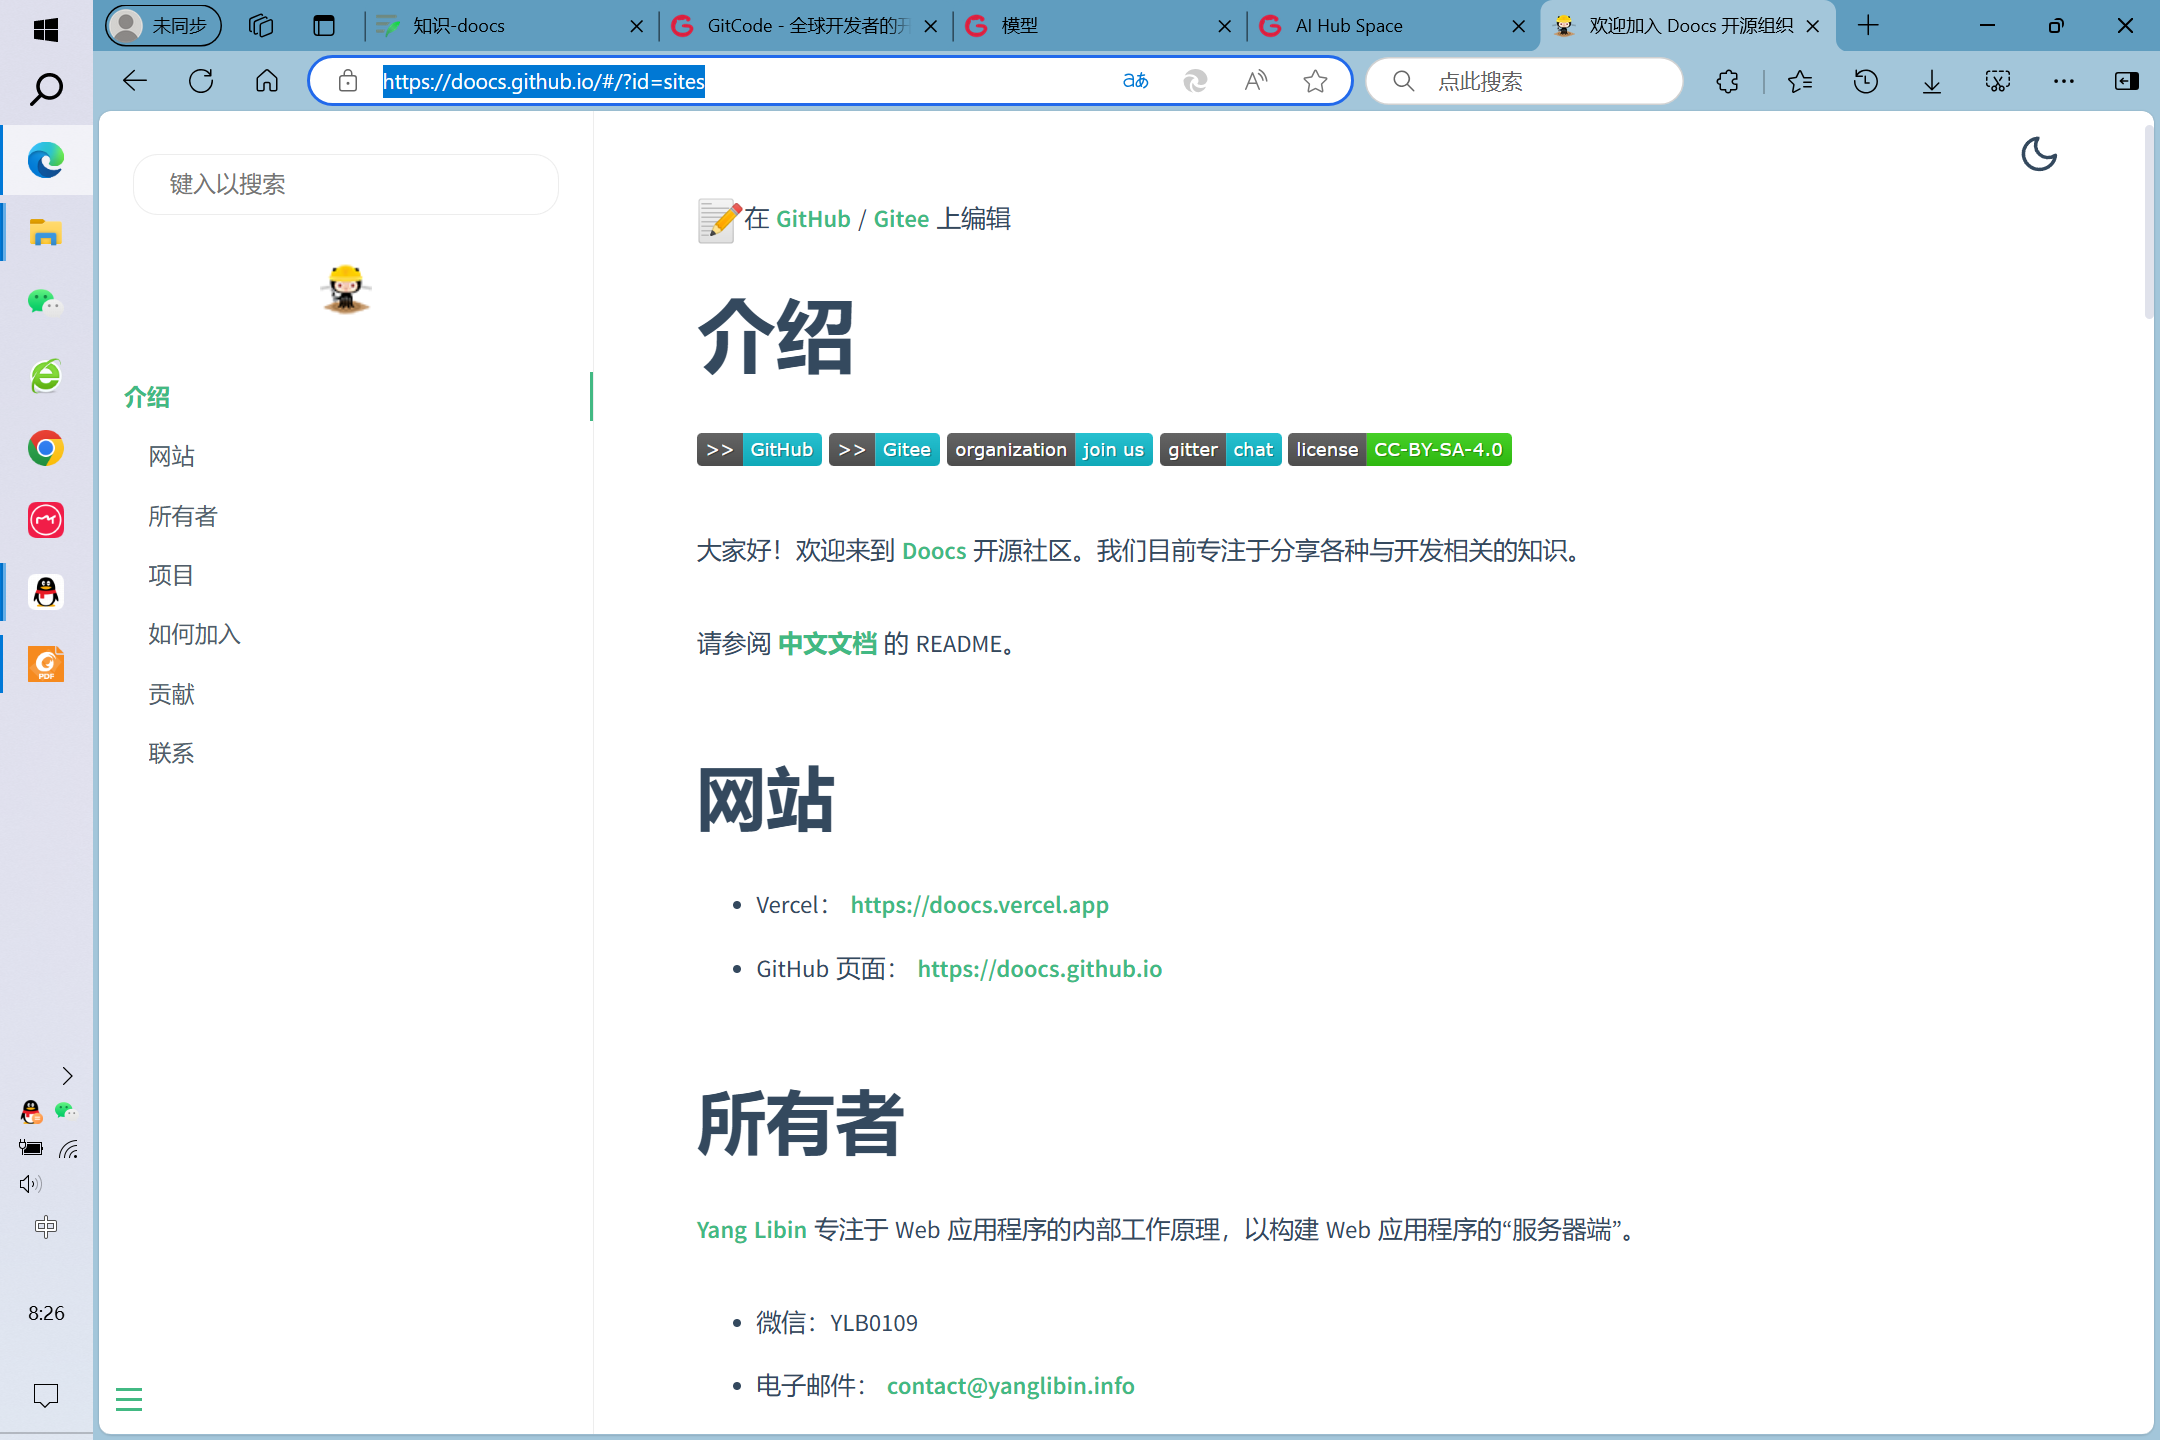Click the Doocs mascot logo in the sidebar
Viewport: 2160px width, 1440px height.
point(346,289)
